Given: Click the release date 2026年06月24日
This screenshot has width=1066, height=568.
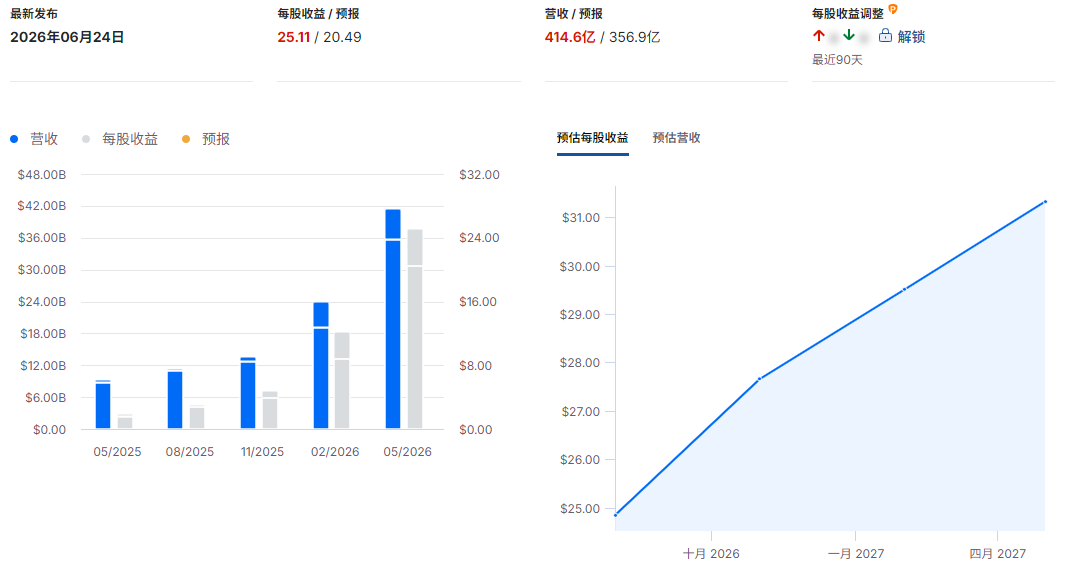Looking at the screenshot, I should tap(67, 37).
